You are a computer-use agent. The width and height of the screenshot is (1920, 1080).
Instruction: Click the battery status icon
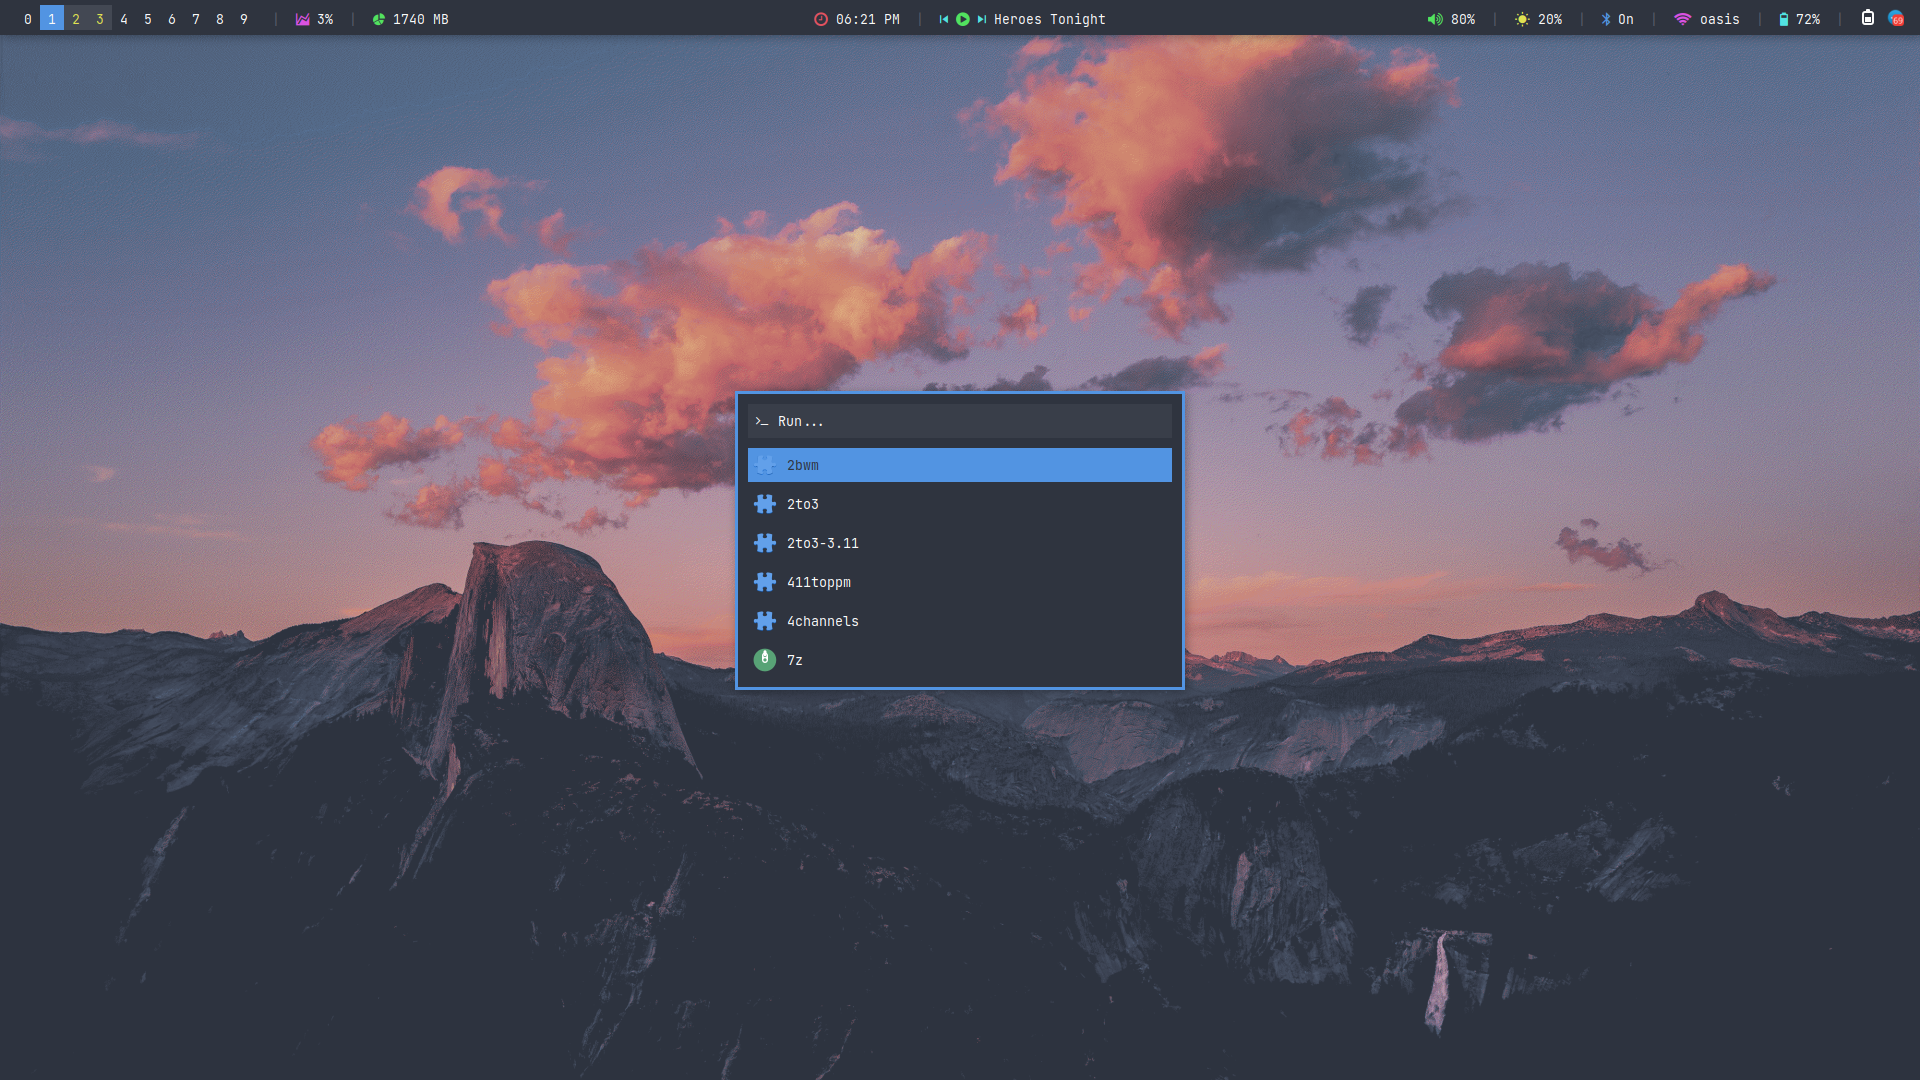click(1783, 19)
